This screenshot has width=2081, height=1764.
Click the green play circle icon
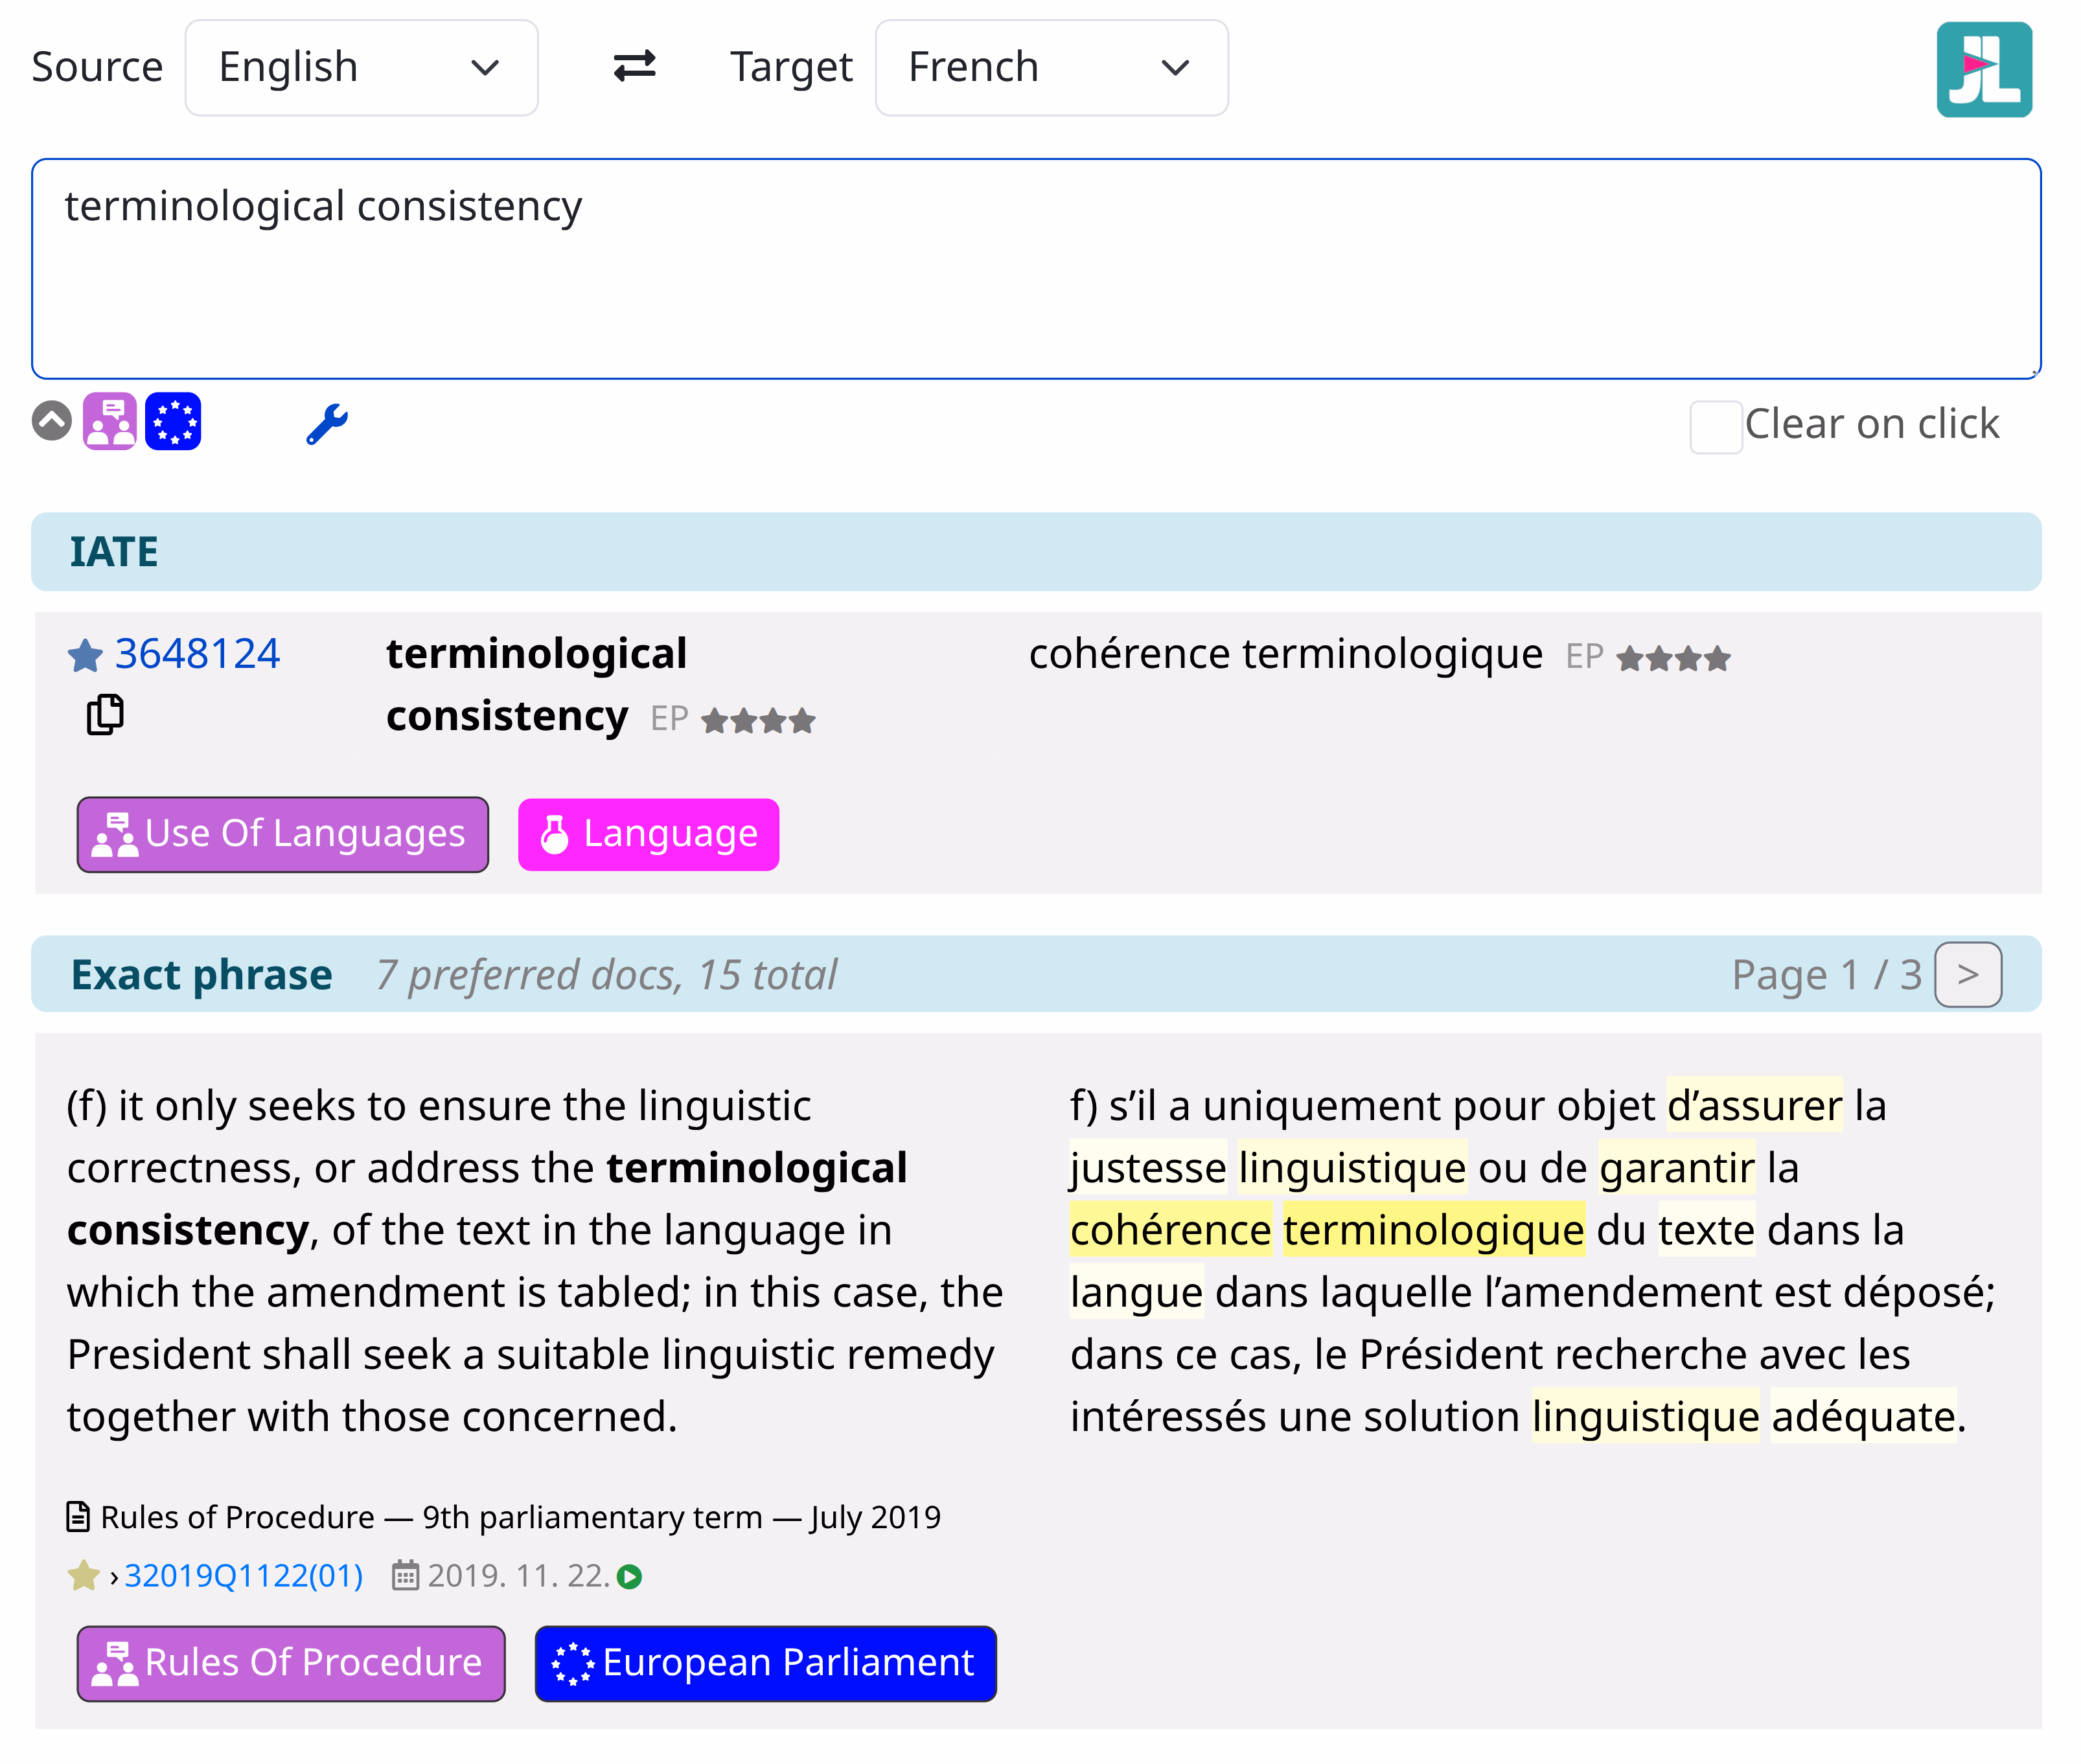tap(629, 1577)
